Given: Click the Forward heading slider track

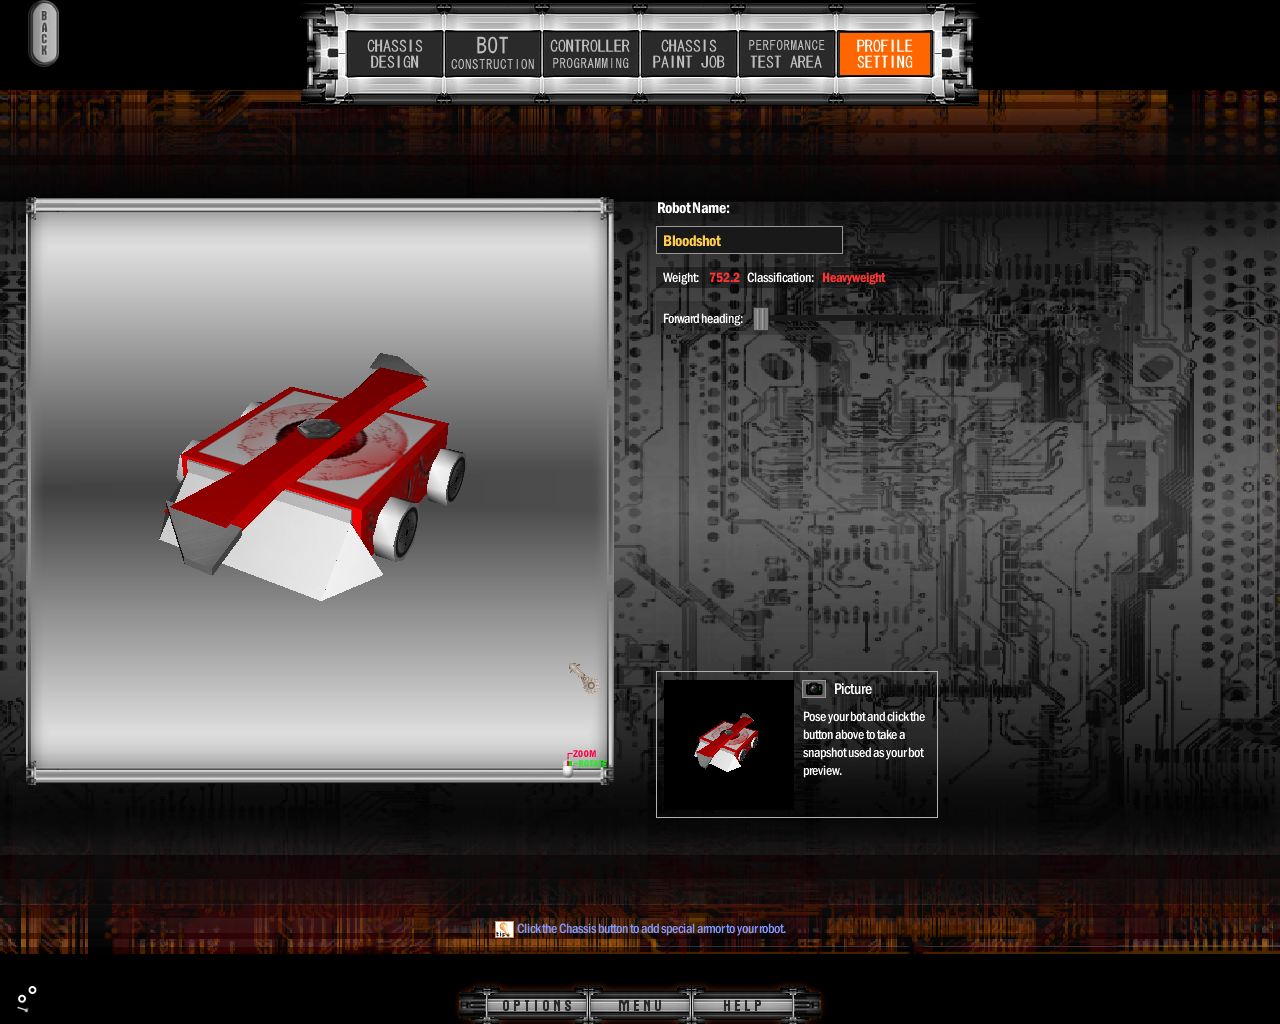Looking at the screenshot, I should pyautogui.click(x=850, y=319).
